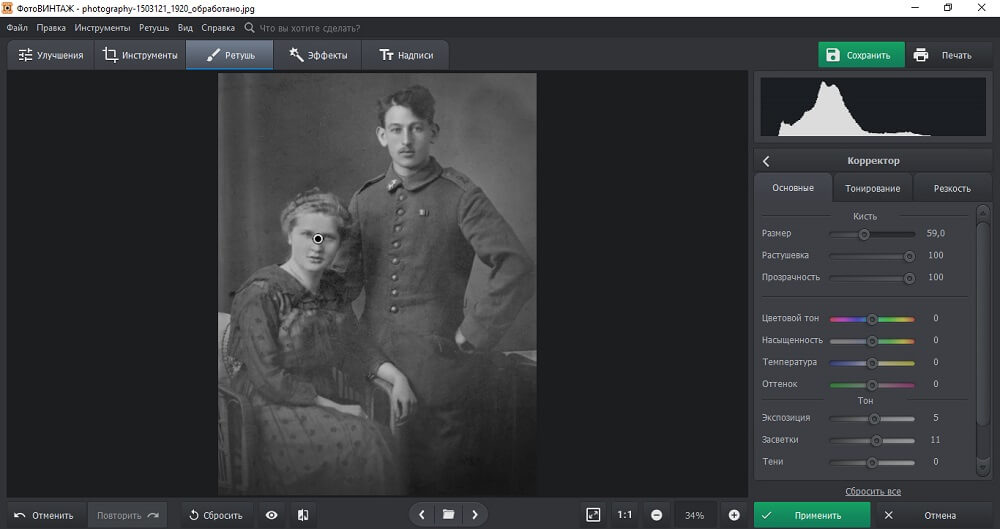Switch to the Ретушь tab
Screen dimensions: 1000x529
[x=230, y=55]
